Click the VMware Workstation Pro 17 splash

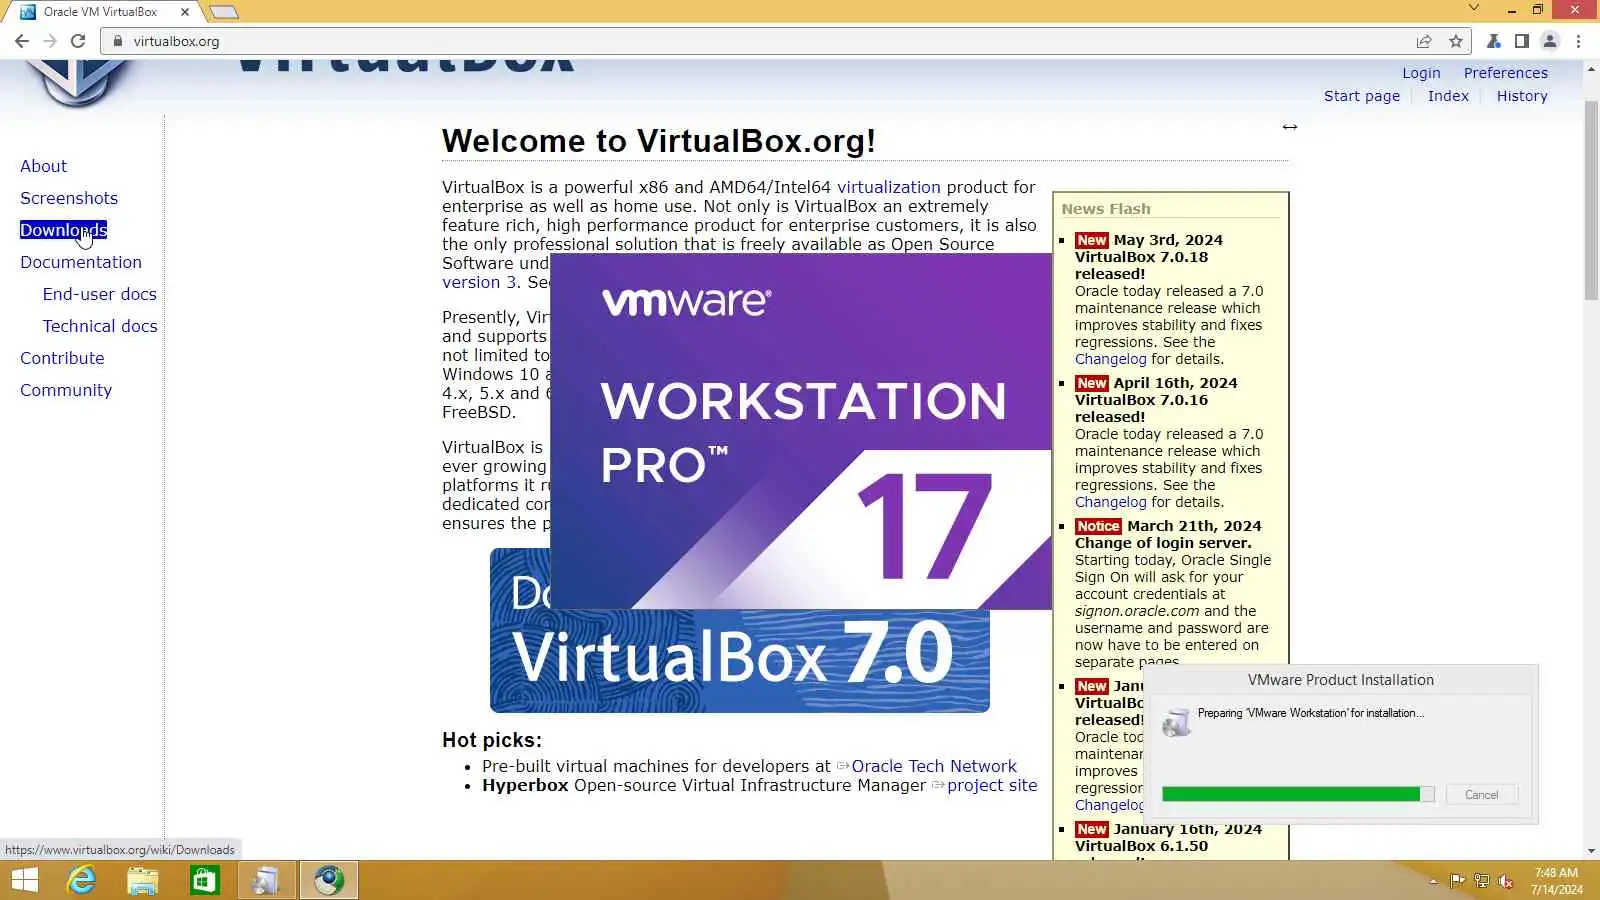click(801, 431)
